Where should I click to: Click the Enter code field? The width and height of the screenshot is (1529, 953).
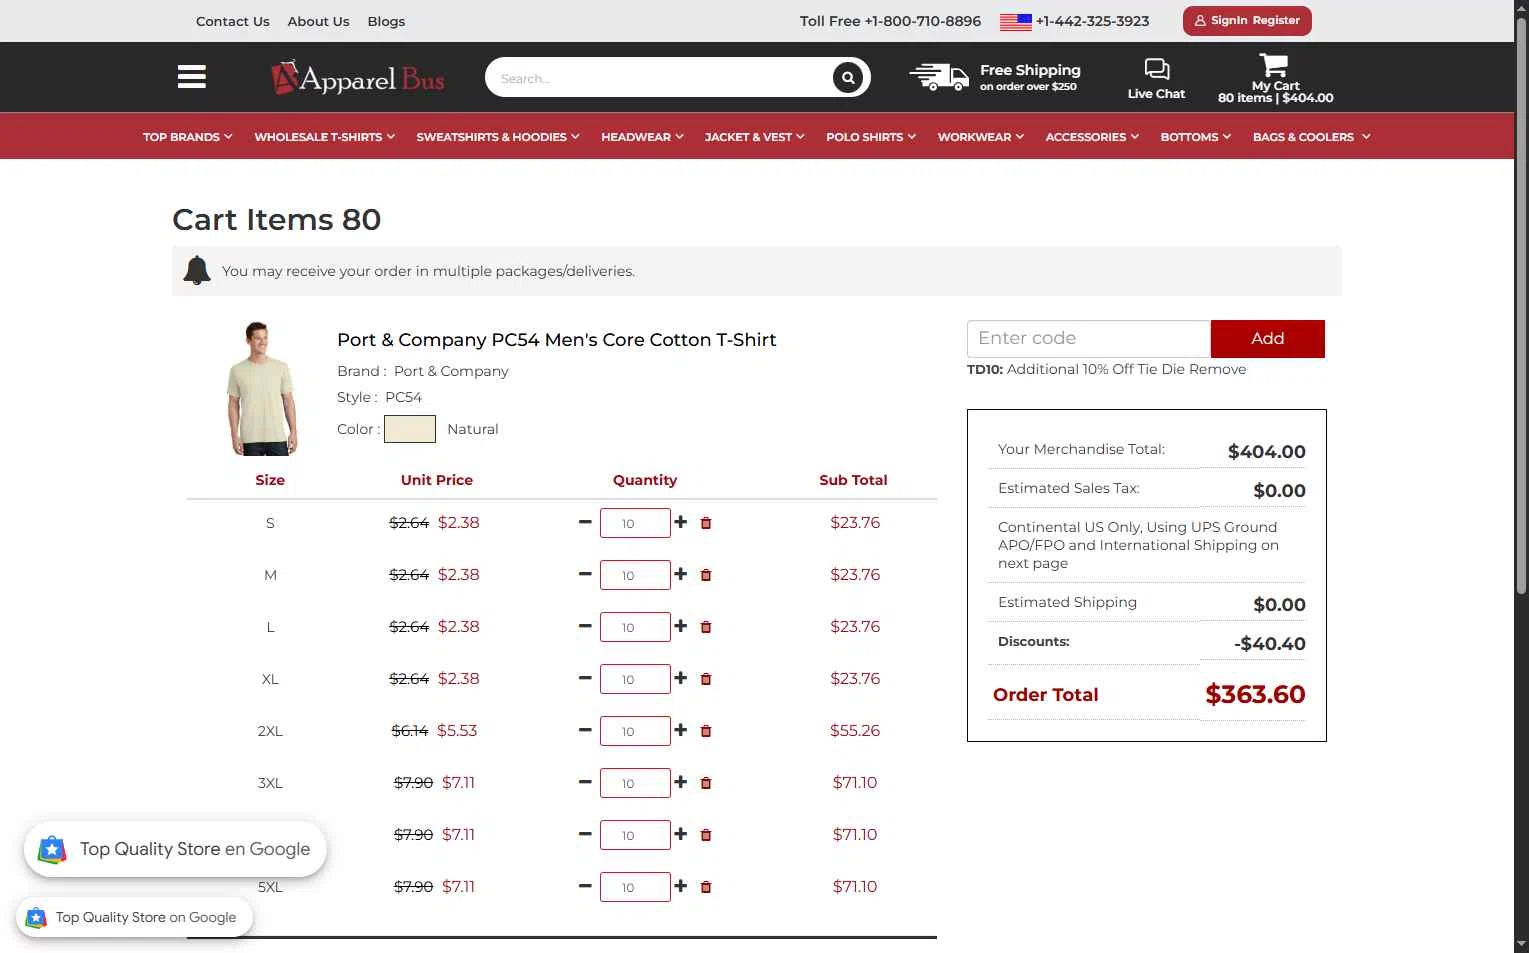[x=1089, y=339]
